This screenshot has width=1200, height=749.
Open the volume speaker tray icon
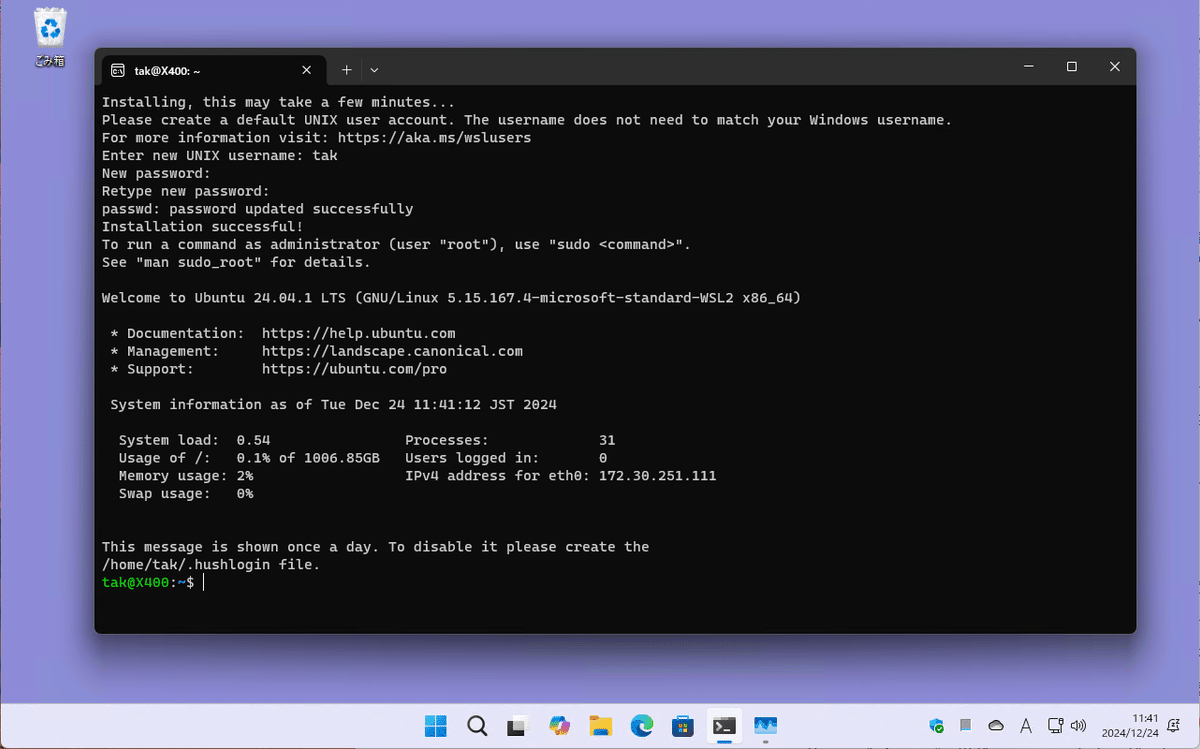pyautogui.click(x=1078, y=726)
